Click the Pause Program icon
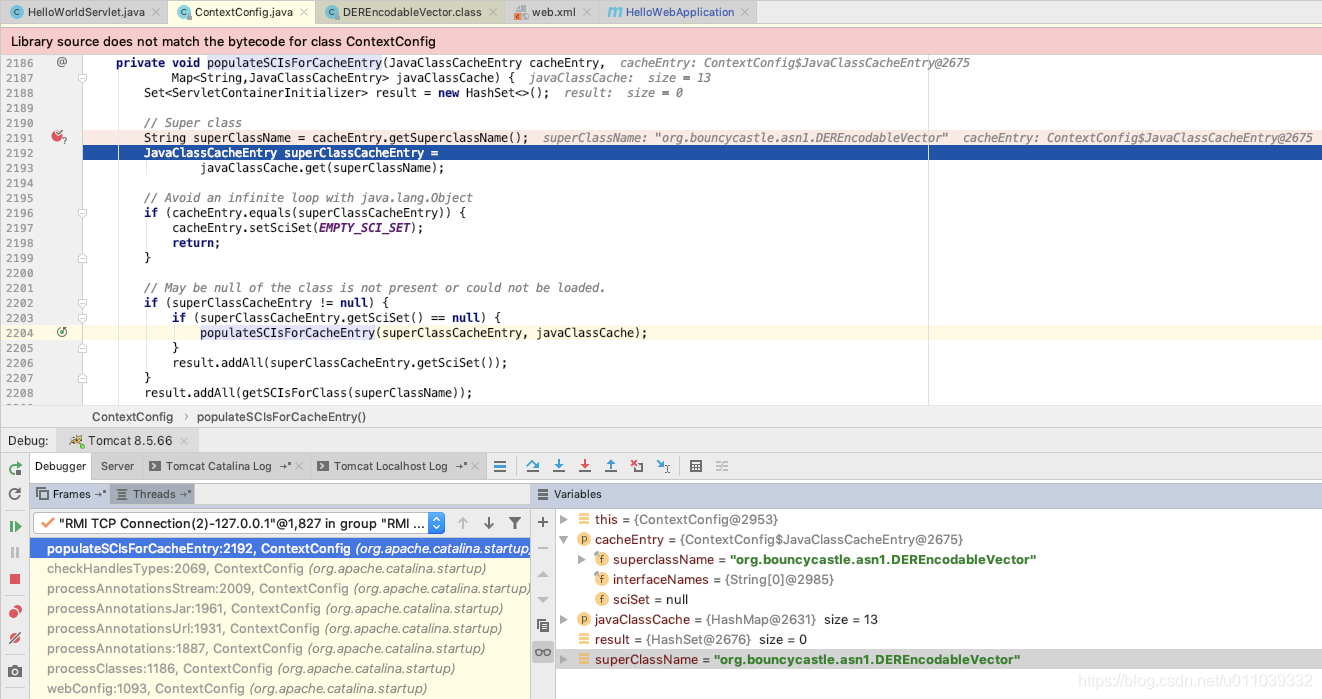This screenshot has width=1322, height=699. coord(14,552)
